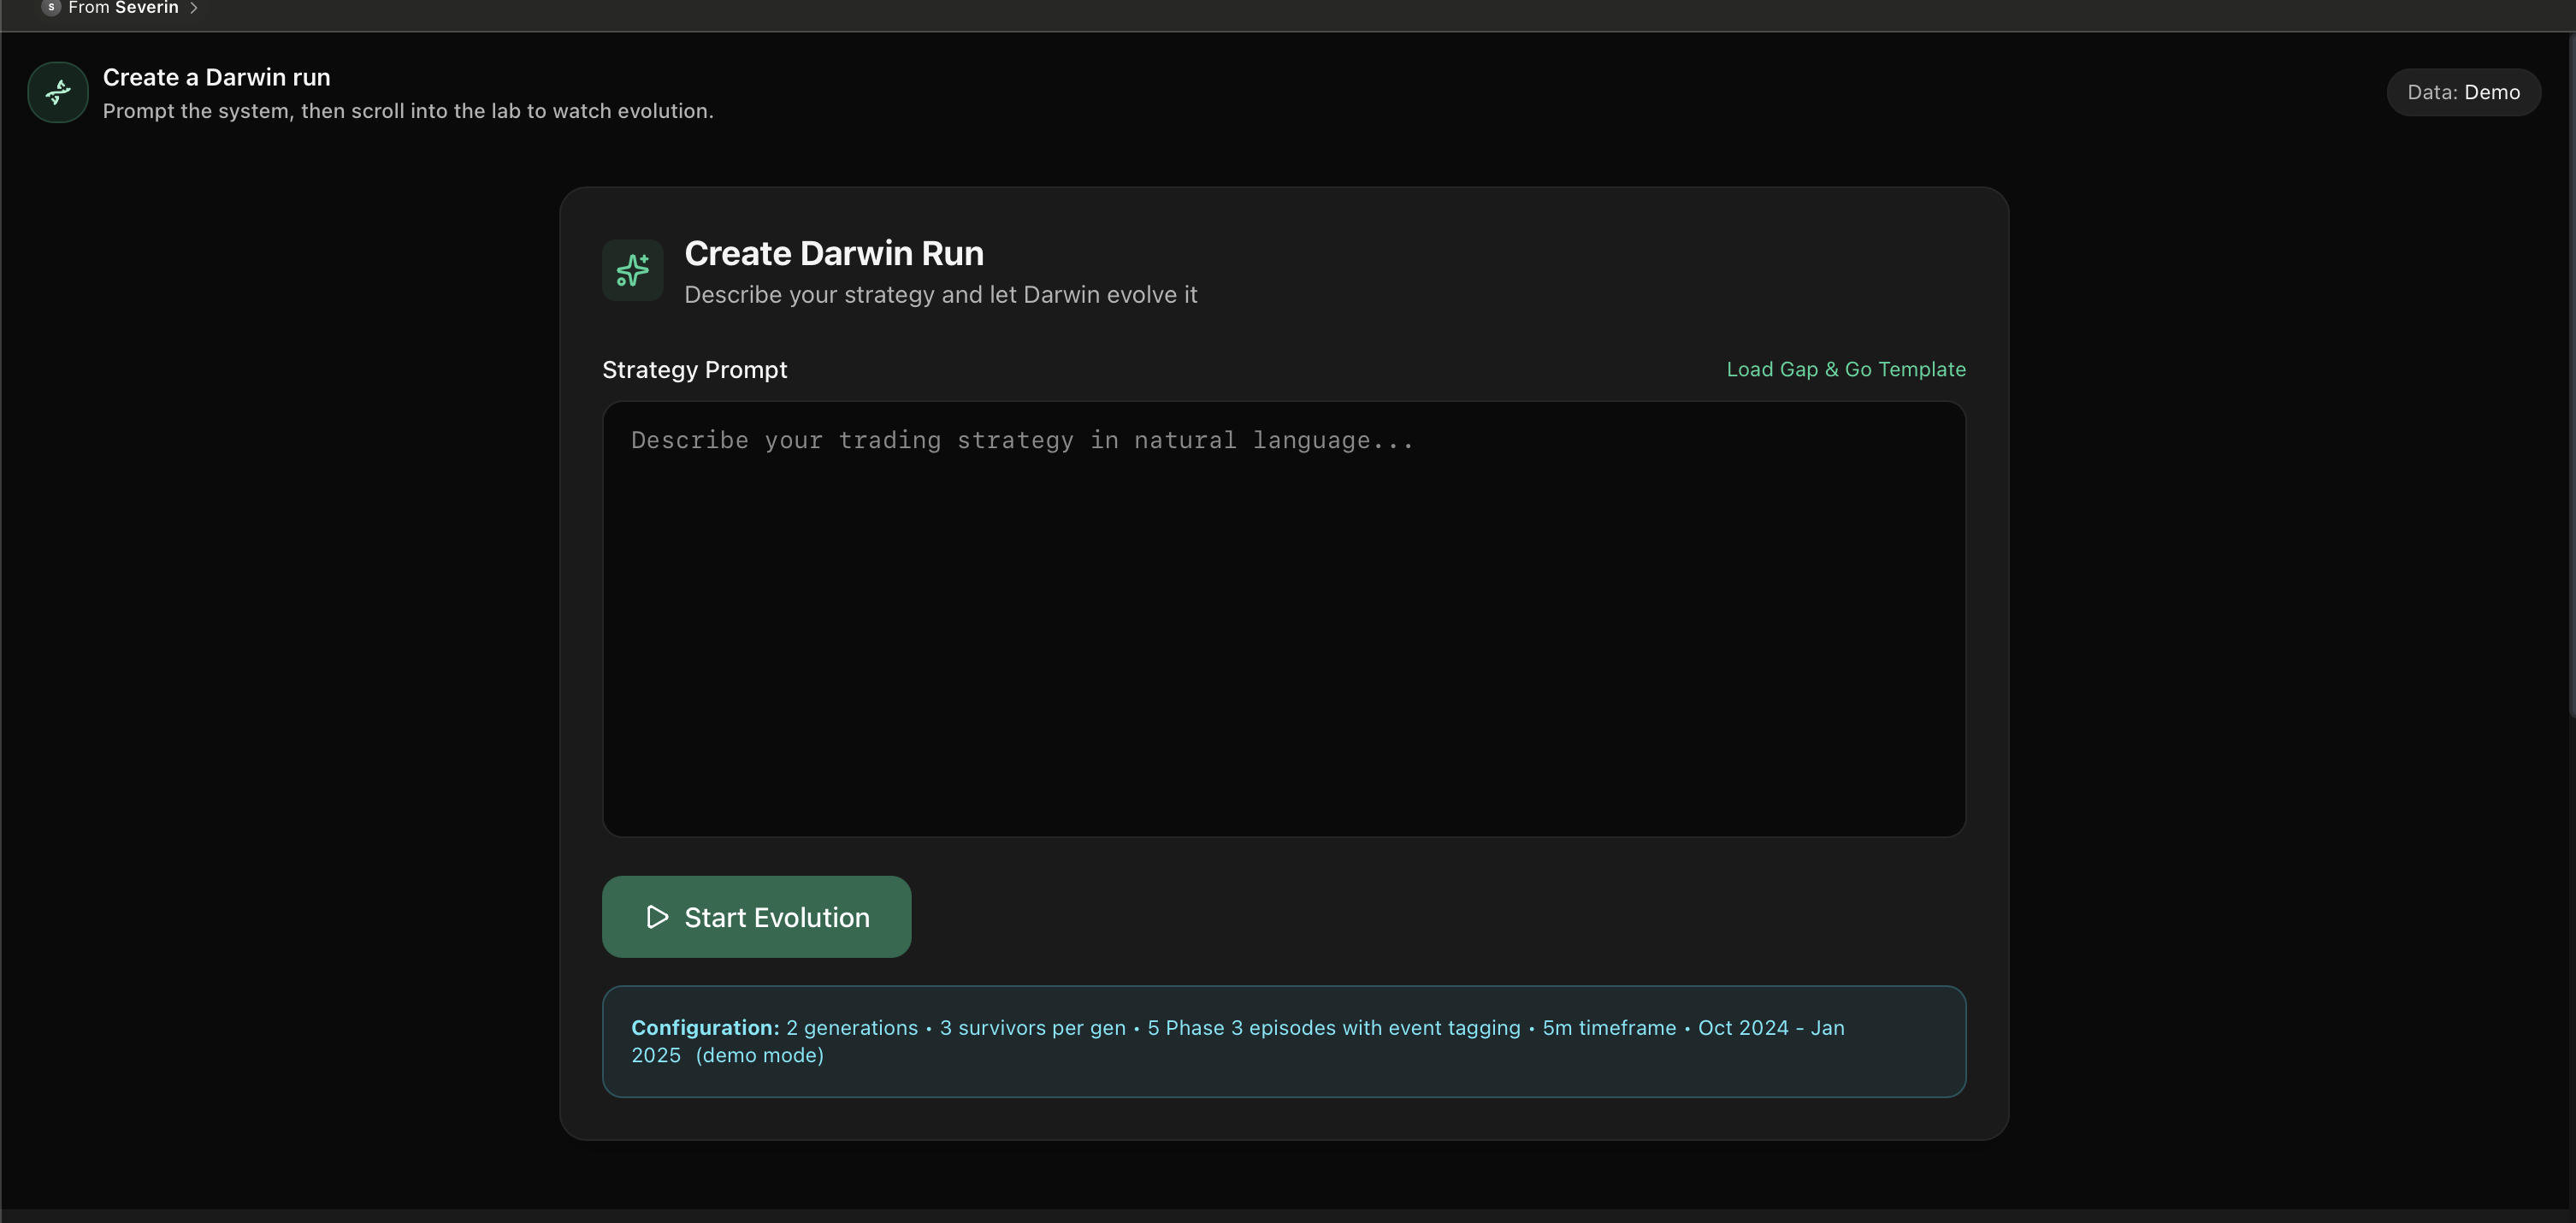Click the subtitle Describe your strategy text
Viewport: 2576px width, 1223px height.
click(x=940, y=295)
